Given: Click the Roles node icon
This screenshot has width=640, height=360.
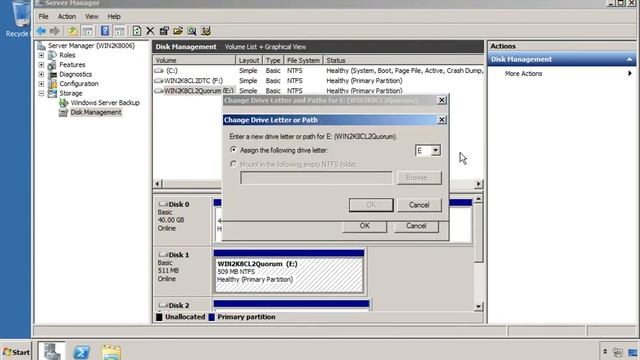Looking at the screenshot, I should pos(52,55).
